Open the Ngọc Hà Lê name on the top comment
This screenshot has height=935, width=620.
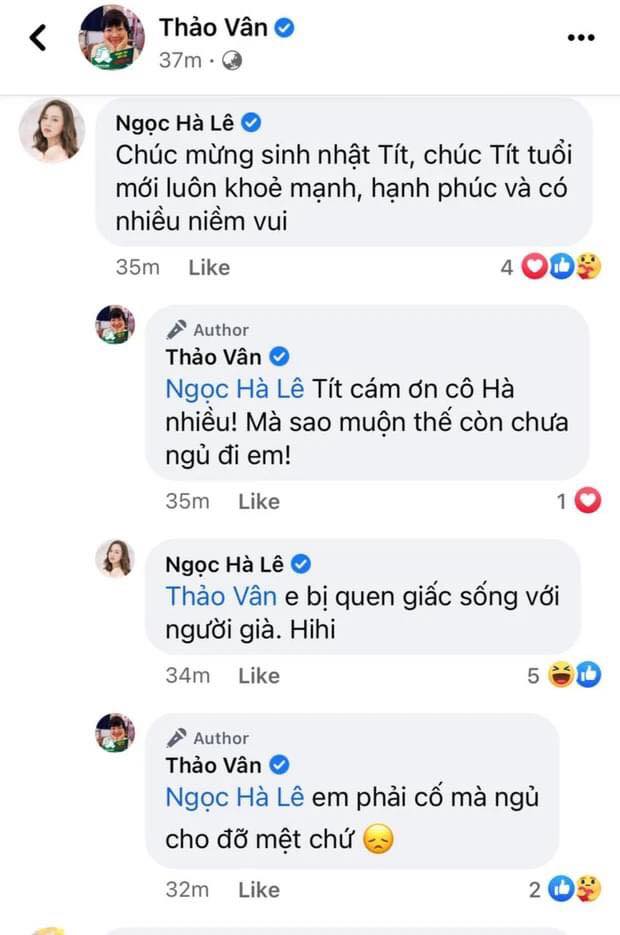[175, 123]
